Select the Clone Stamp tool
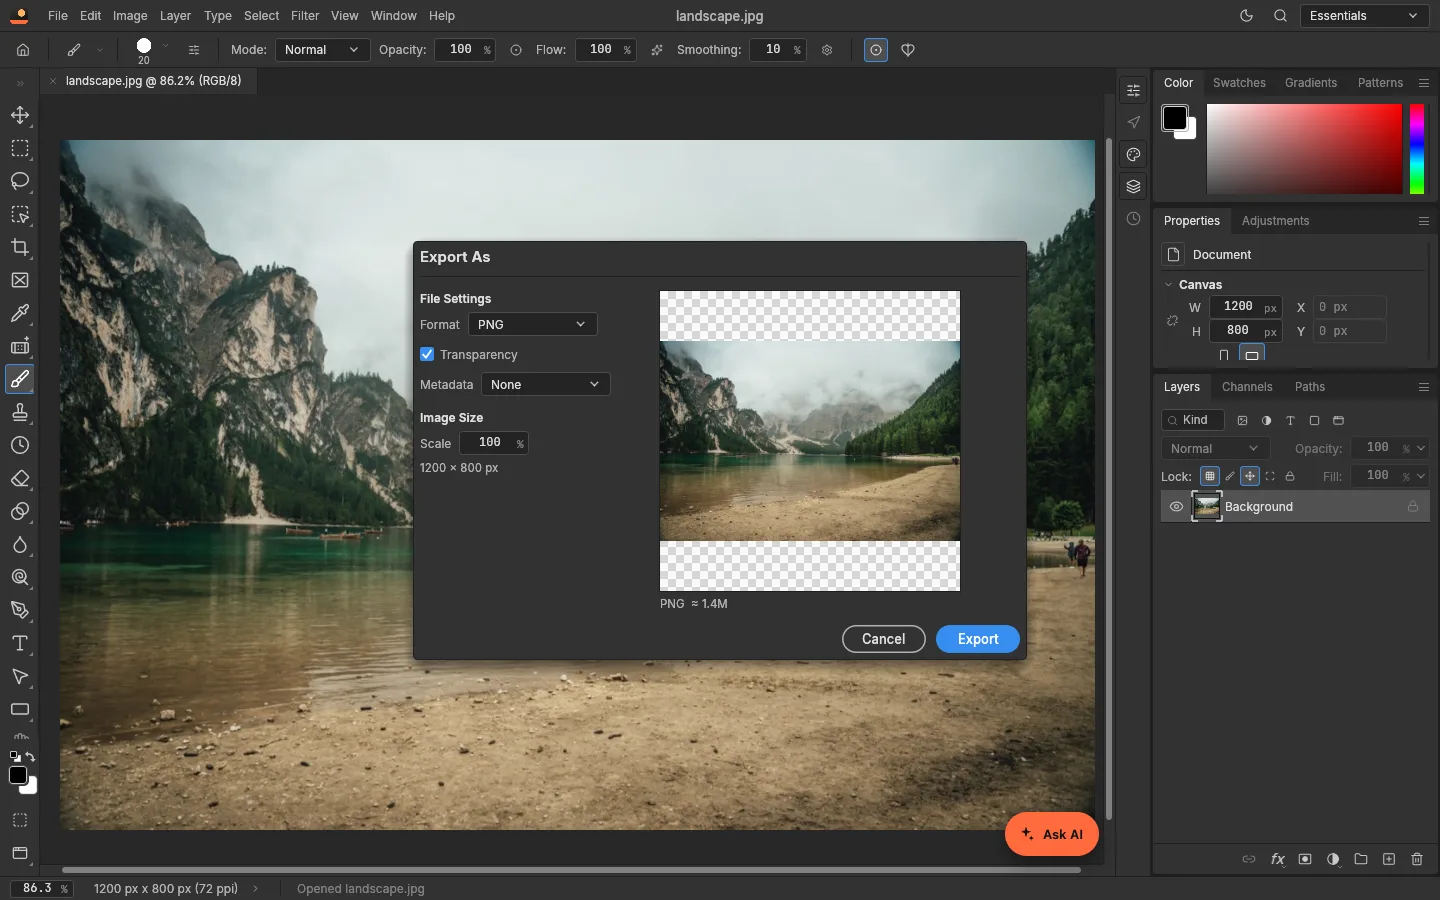This screenshot has height=900, width=1440. 20,412
